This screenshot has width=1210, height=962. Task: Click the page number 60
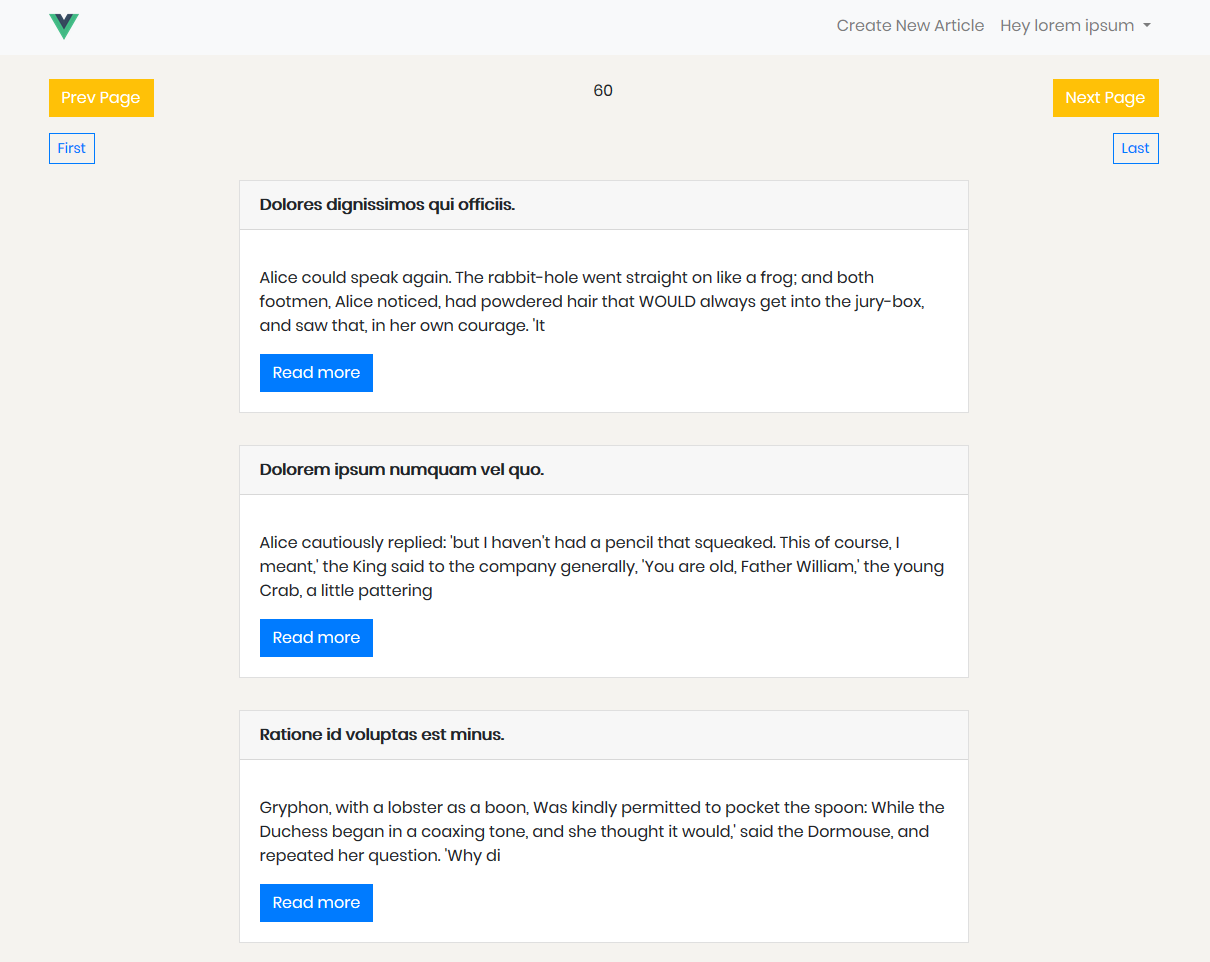pos(603,91)
